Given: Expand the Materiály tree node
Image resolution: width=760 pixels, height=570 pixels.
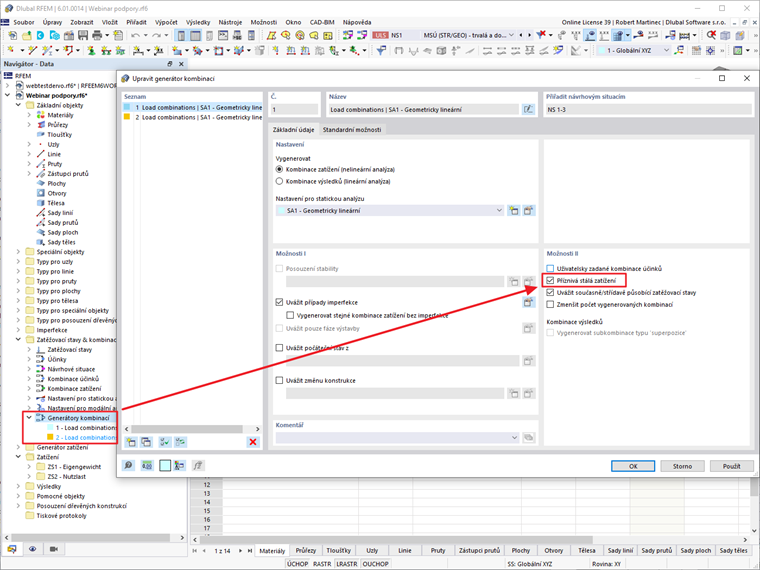Looking at the screenshot, I should pyautogui.click(x=29, y=115).
